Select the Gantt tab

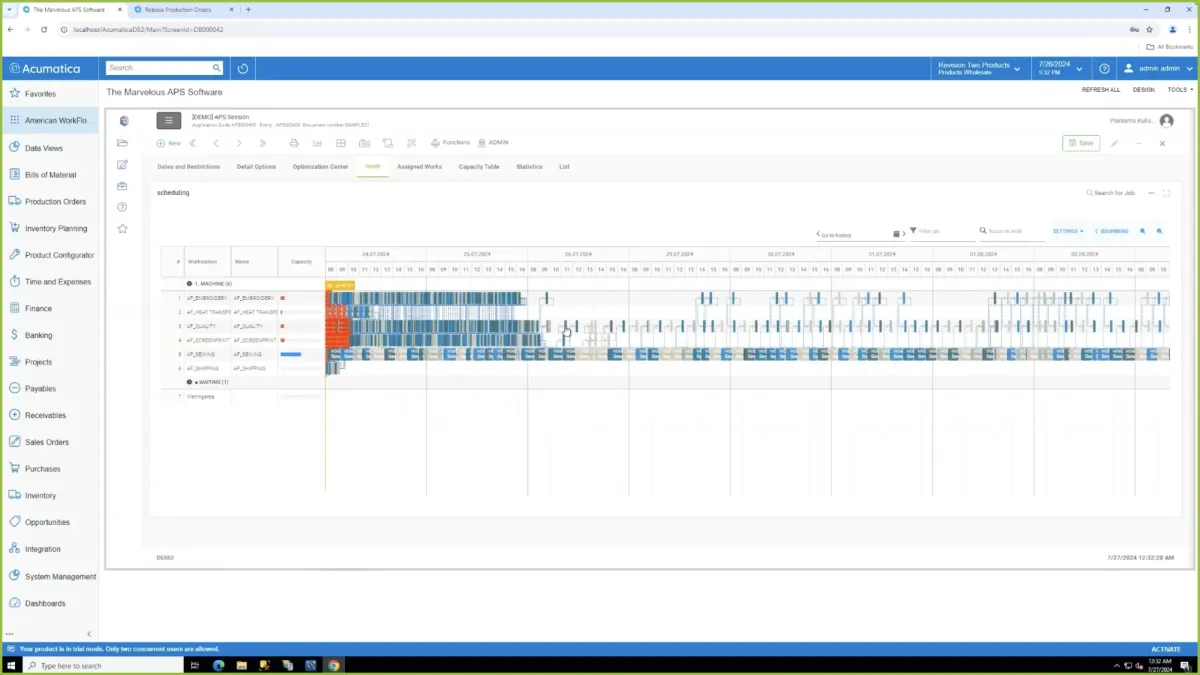(372, 167)
